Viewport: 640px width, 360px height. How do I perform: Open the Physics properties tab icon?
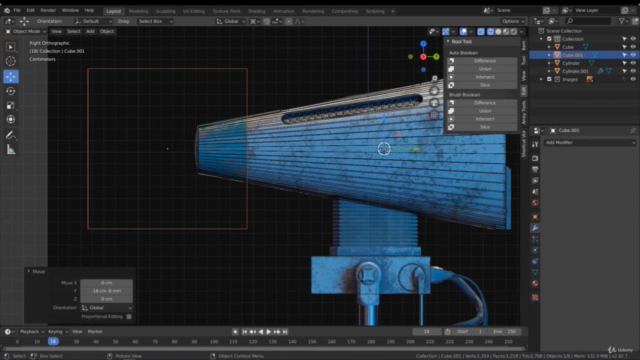click(535, 250)
